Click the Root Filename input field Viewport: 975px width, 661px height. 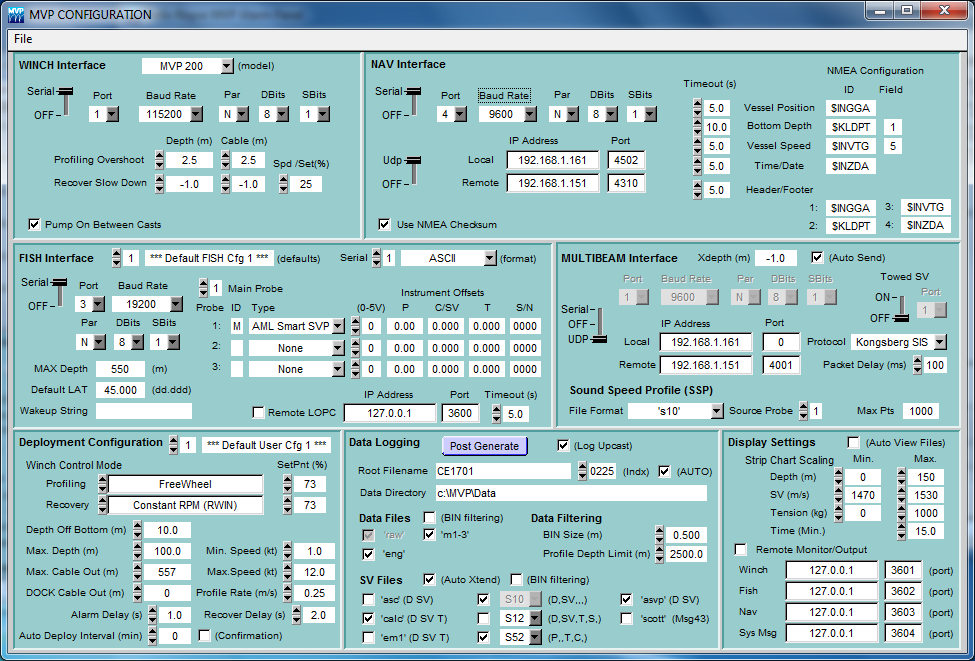[503, 471]
